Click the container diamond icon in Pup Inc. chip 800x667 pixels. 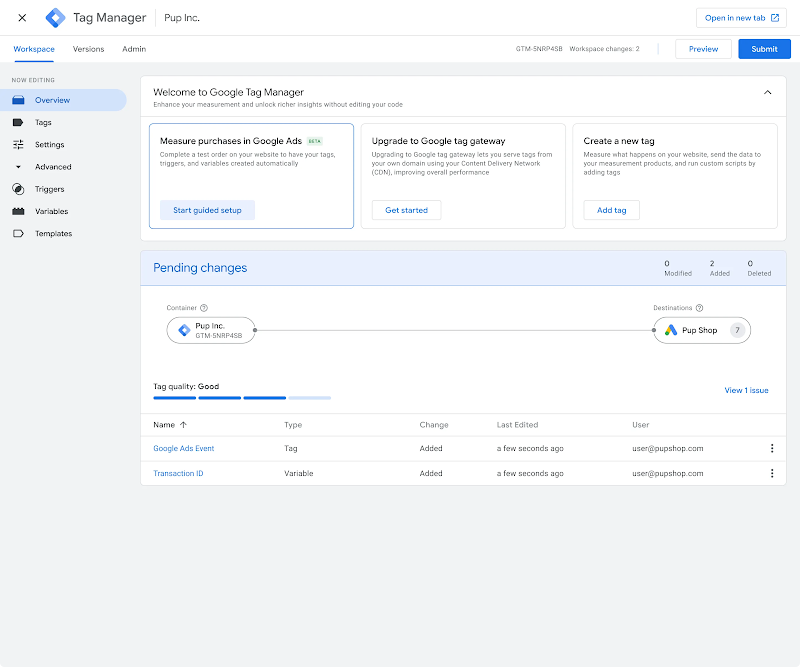184,330
